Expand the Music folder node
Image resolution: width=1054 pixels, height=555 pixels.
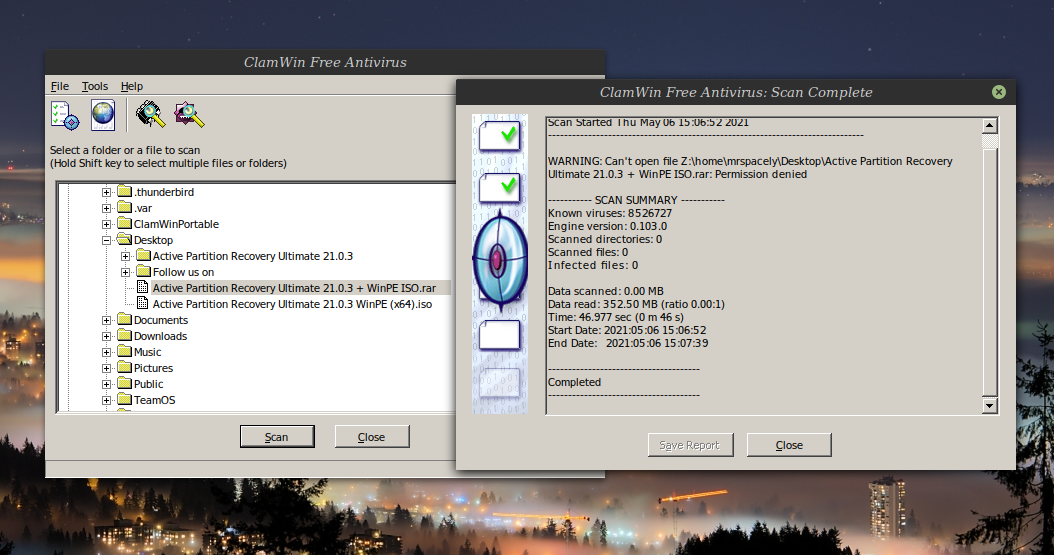click(106, 352)
